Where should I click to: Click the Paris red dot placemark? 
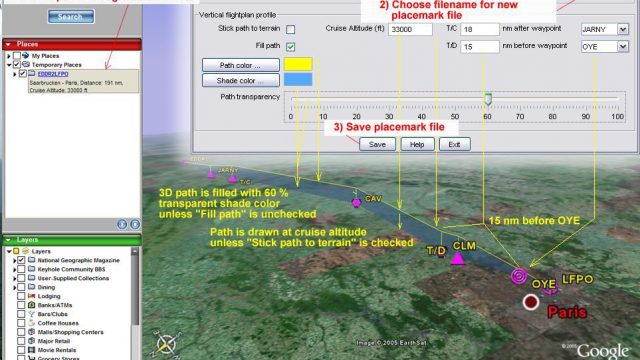click(531, 302)
